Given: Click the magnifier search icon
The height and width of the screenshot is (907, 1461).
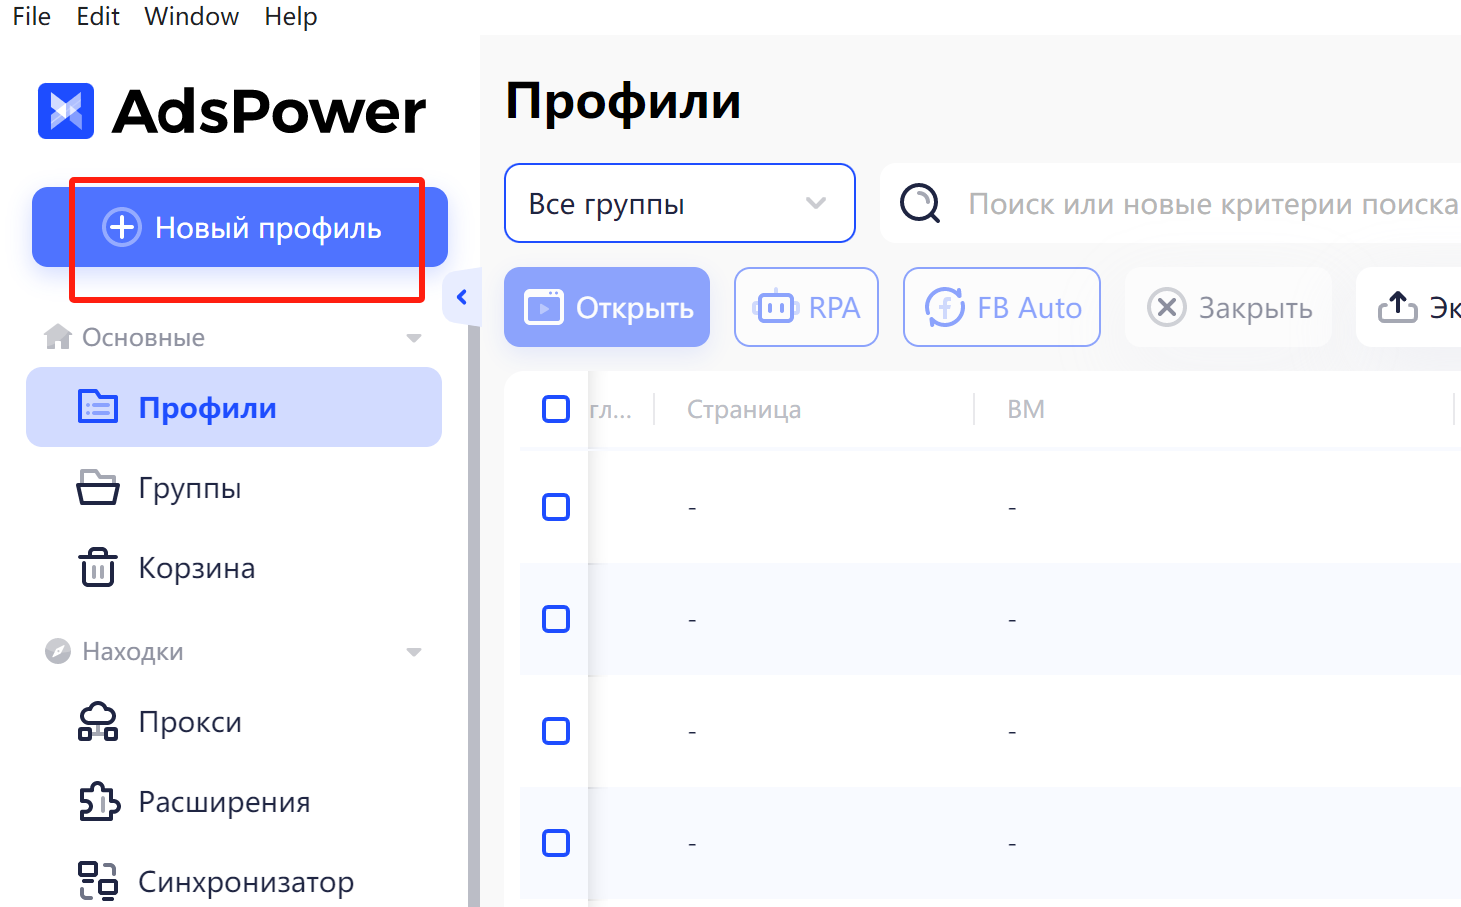Looking at the screenshot, I should 920,204.
